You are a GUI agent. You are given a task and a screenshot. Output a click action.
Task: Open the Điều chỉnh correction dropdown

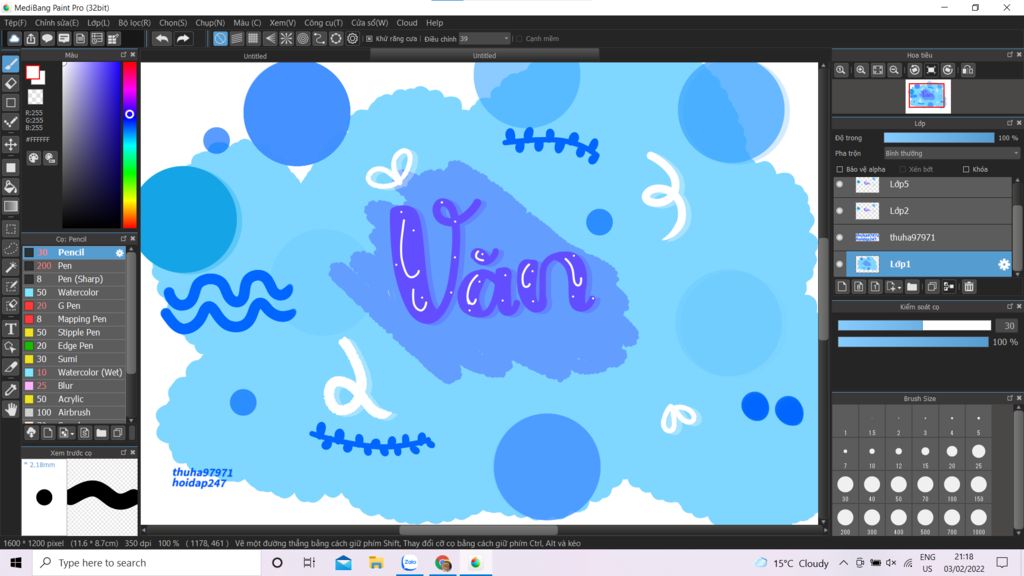coord(484,39)
